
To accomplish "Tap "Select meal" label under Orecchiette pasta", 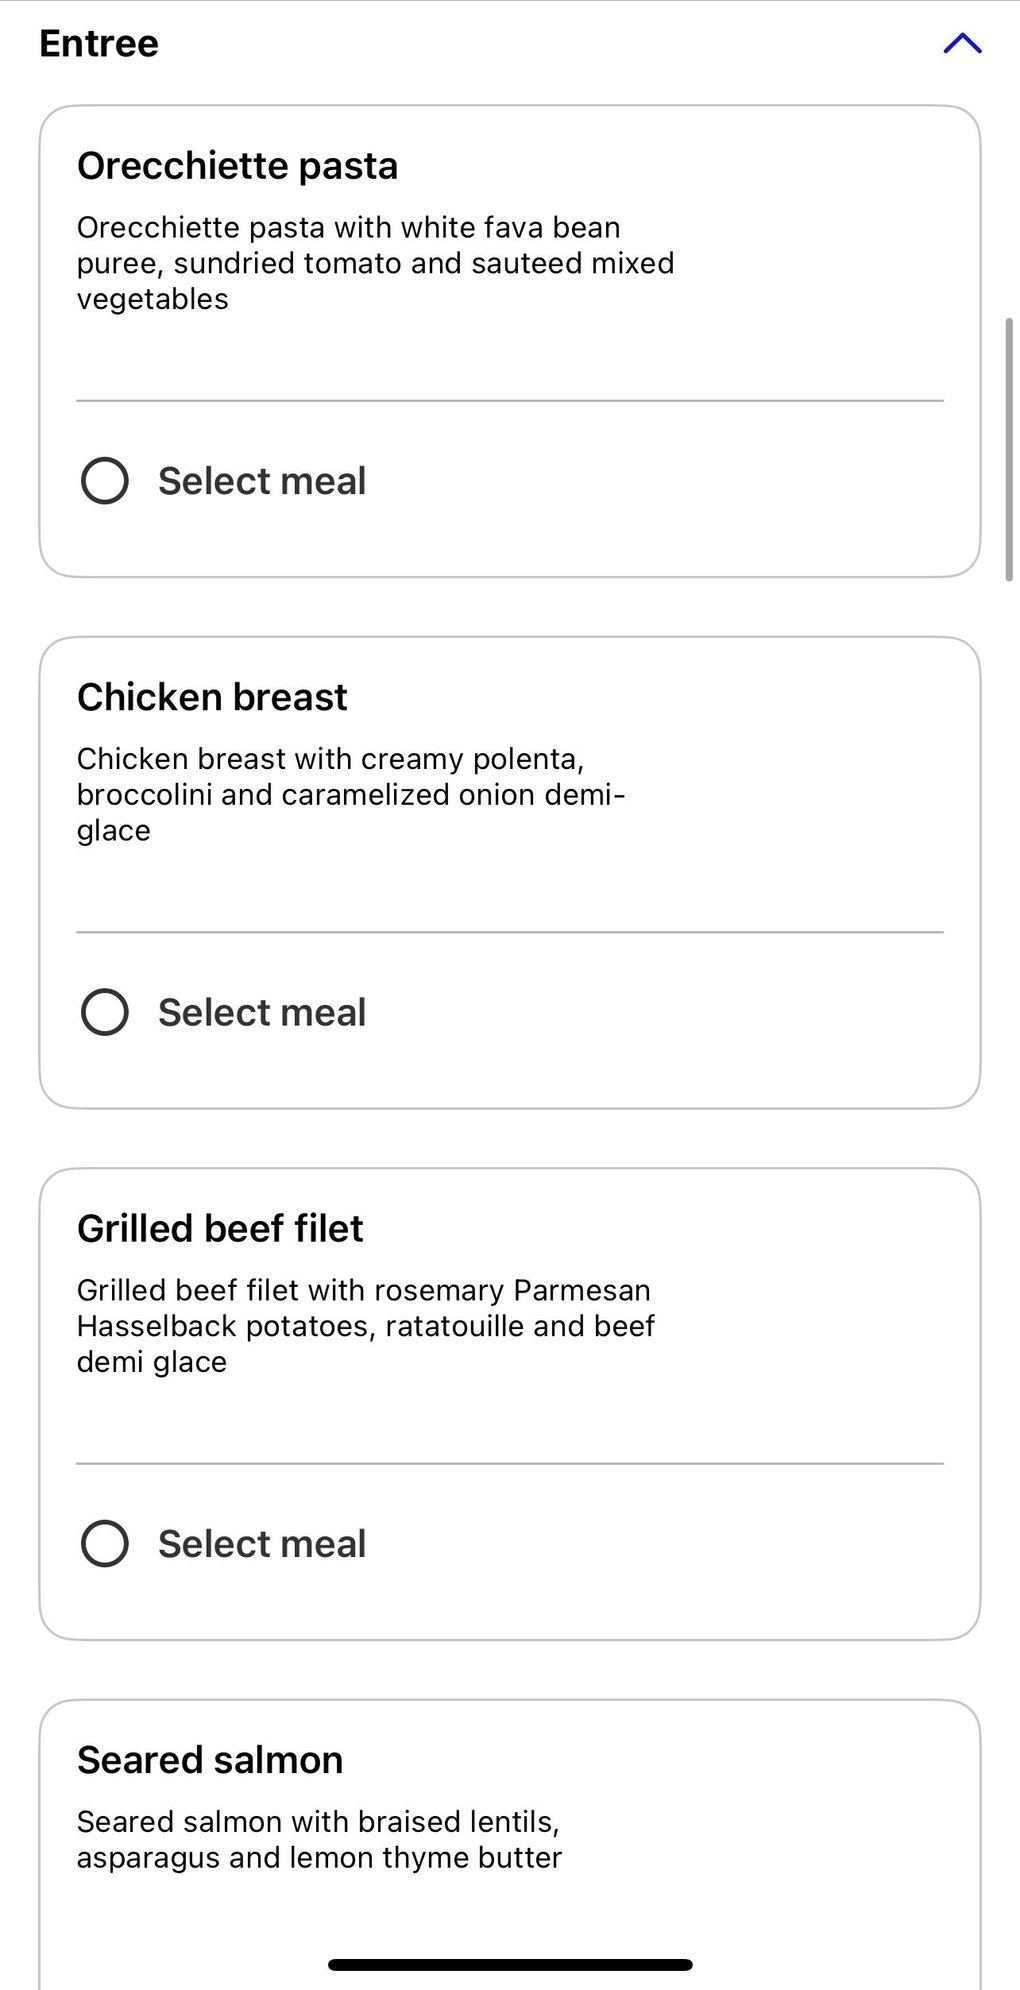I will tap(262, 481).
